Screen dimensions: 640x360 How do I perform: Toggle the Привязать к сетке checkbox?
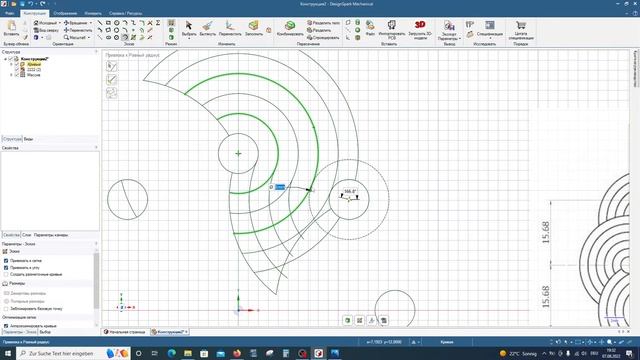(6, 260)
